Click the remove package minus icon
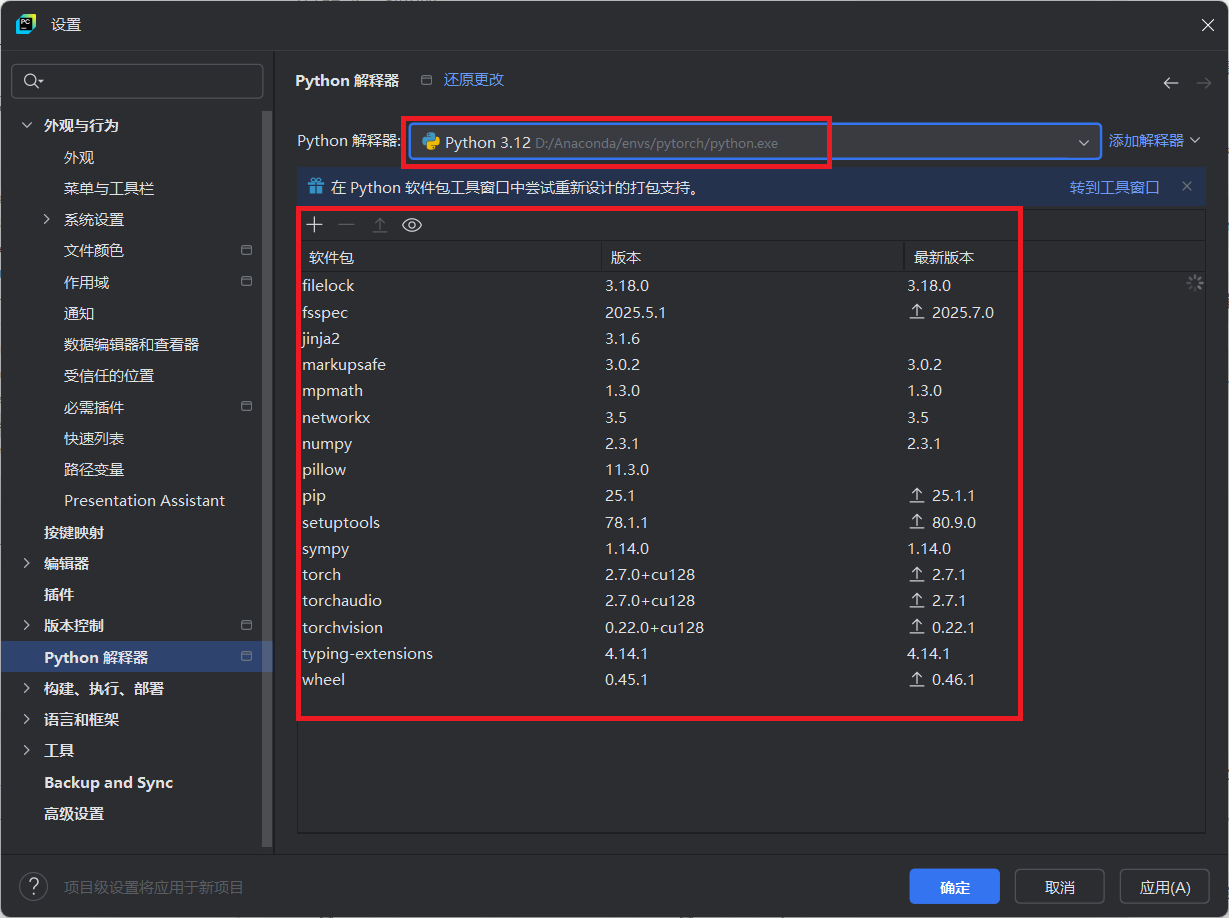This screenshot has width=1229, height=918. (346, 225)
